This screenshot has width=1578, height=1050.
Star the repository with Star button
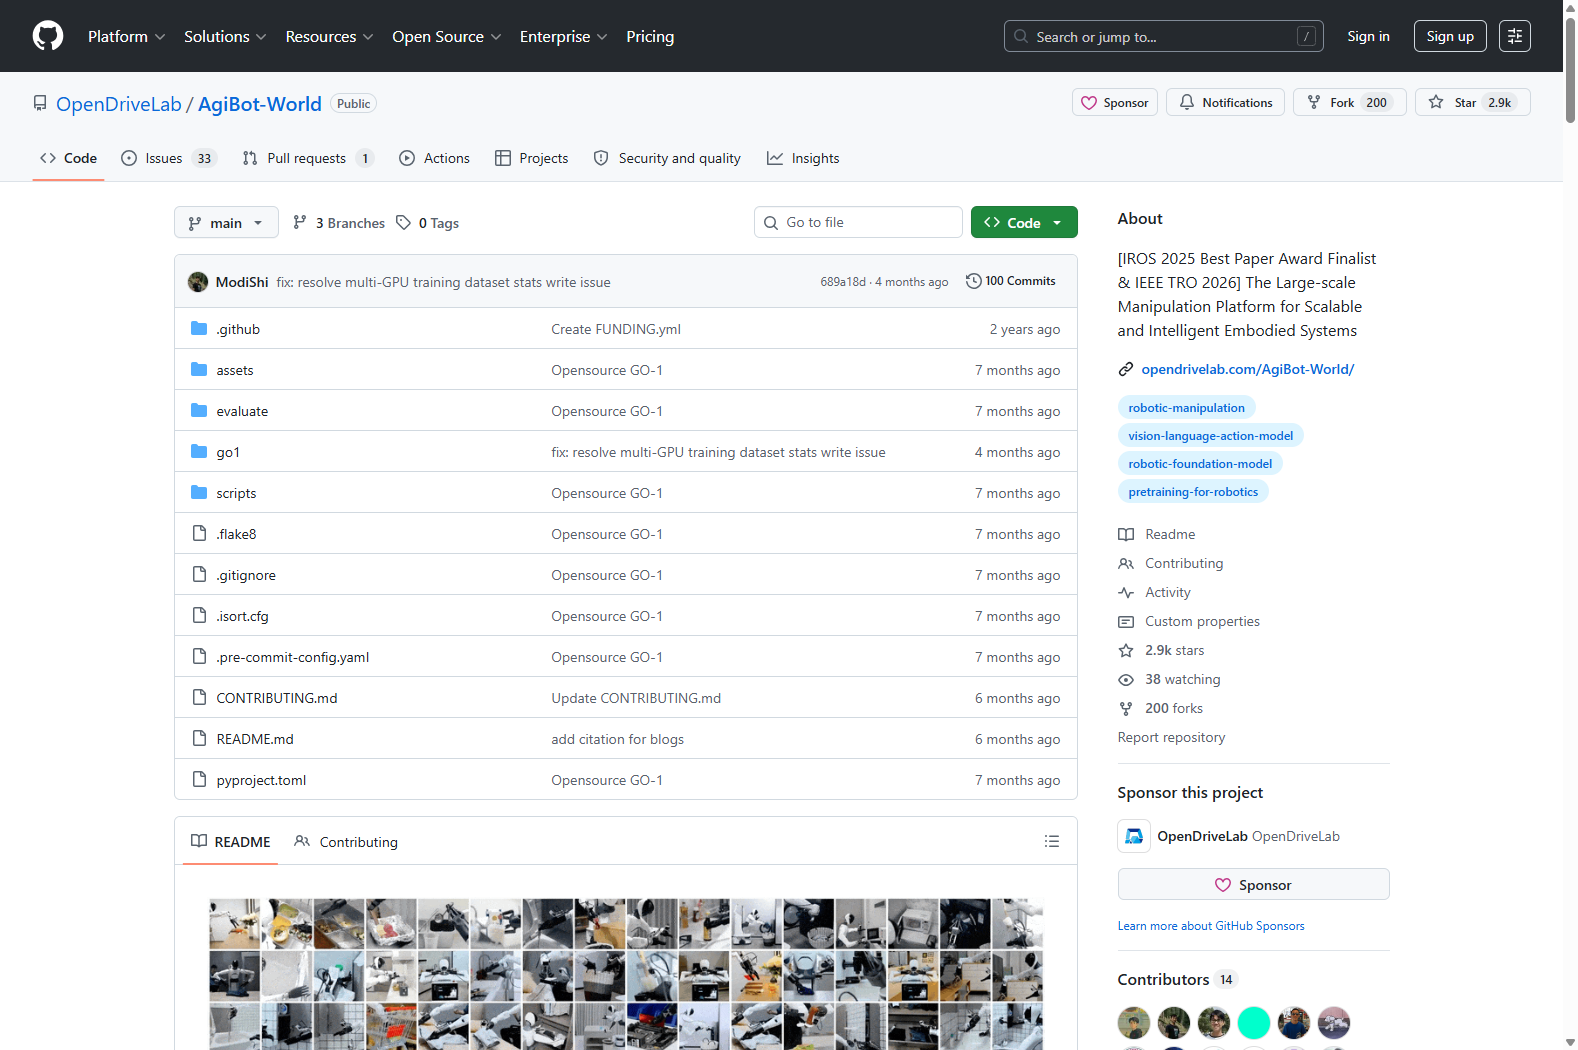[x=1473, y=102]
